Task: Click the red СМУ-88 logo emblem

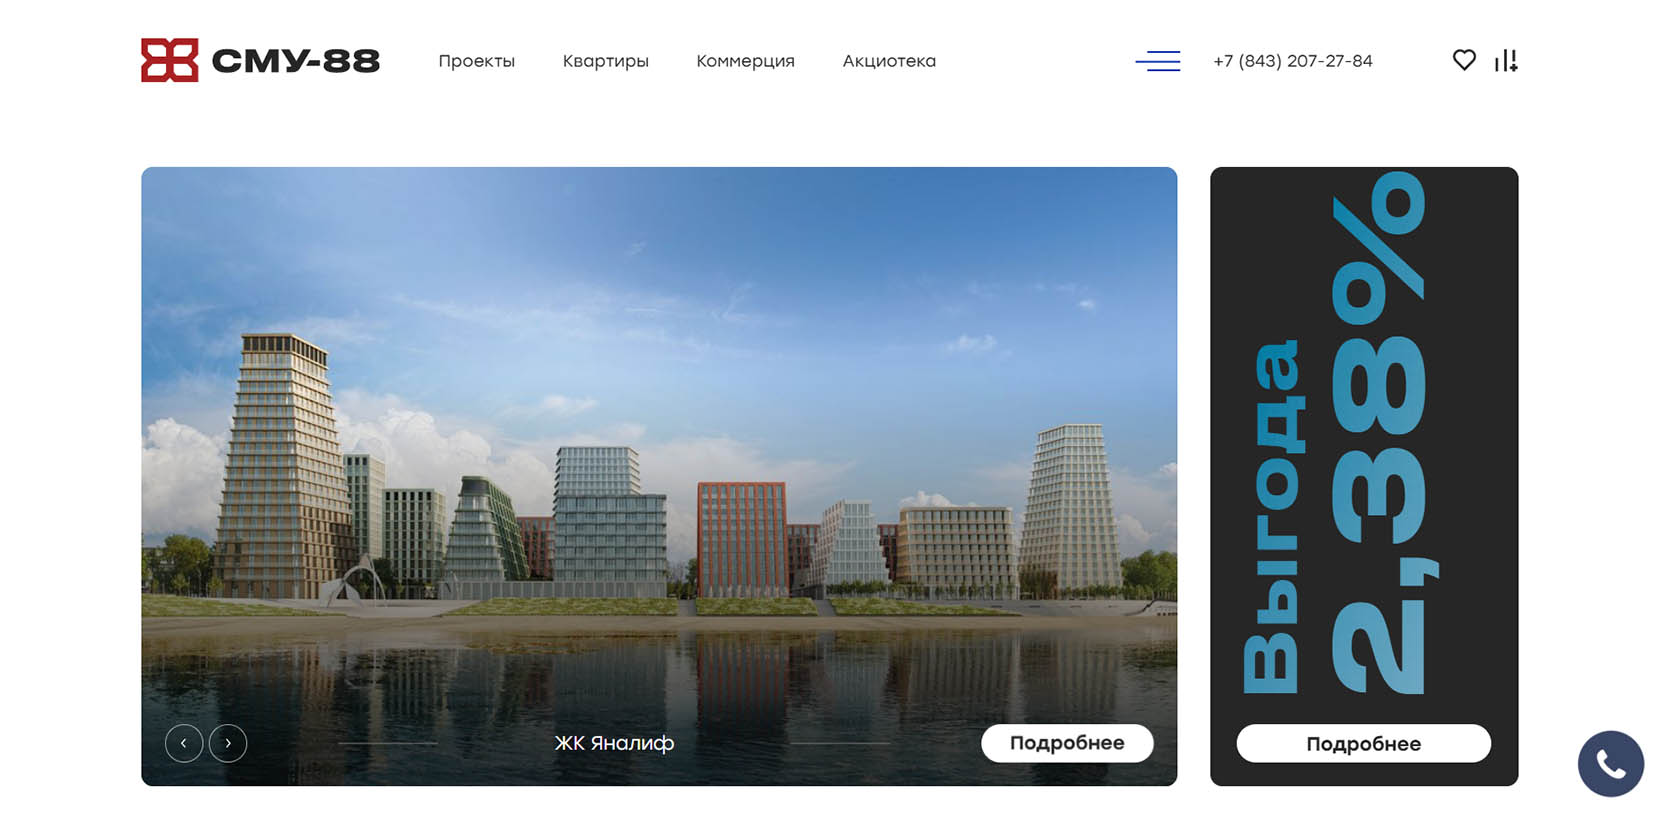Action: pyautogui.click(x=169, y=60)
